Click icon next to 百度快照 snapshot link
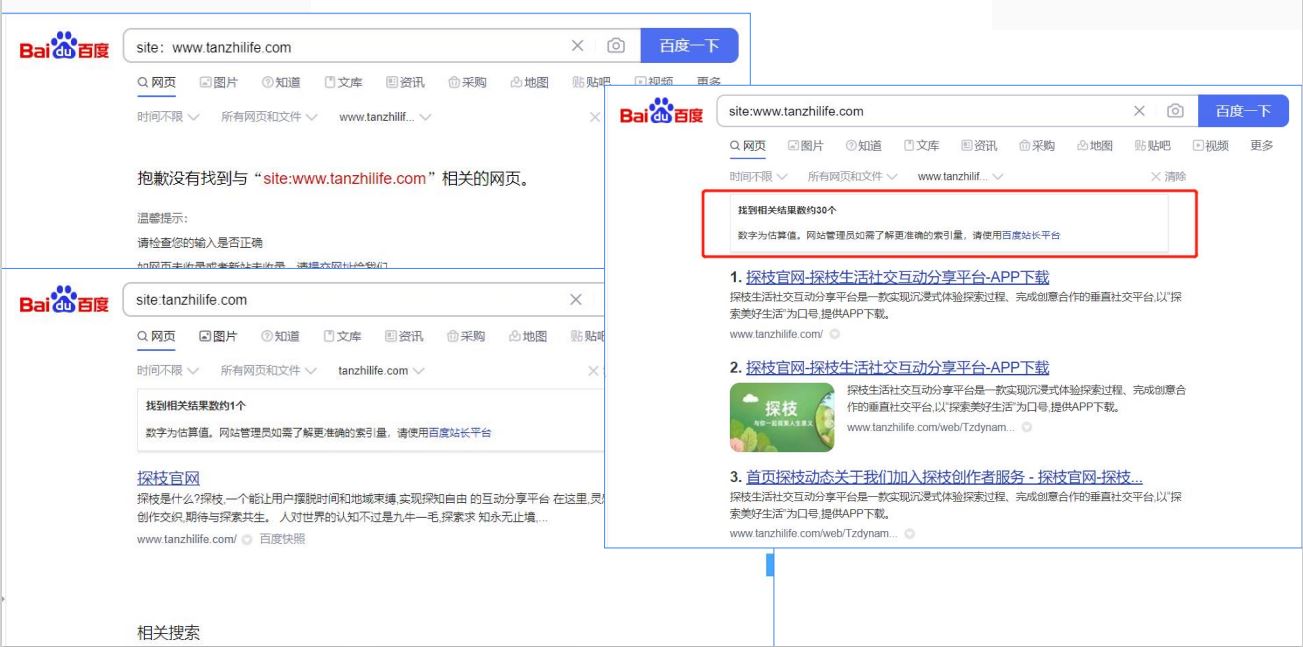 pos(246,540)
